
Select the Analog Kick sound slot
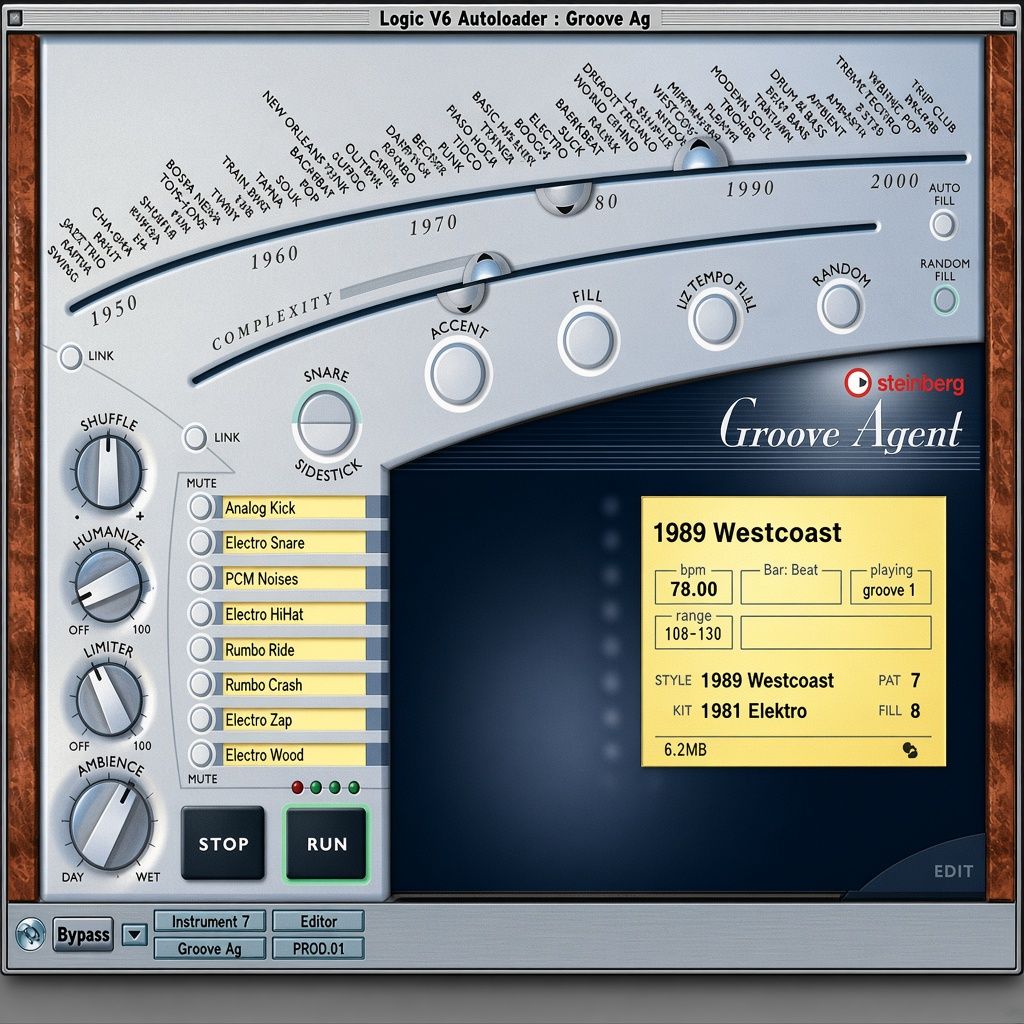tap(294, 507)
